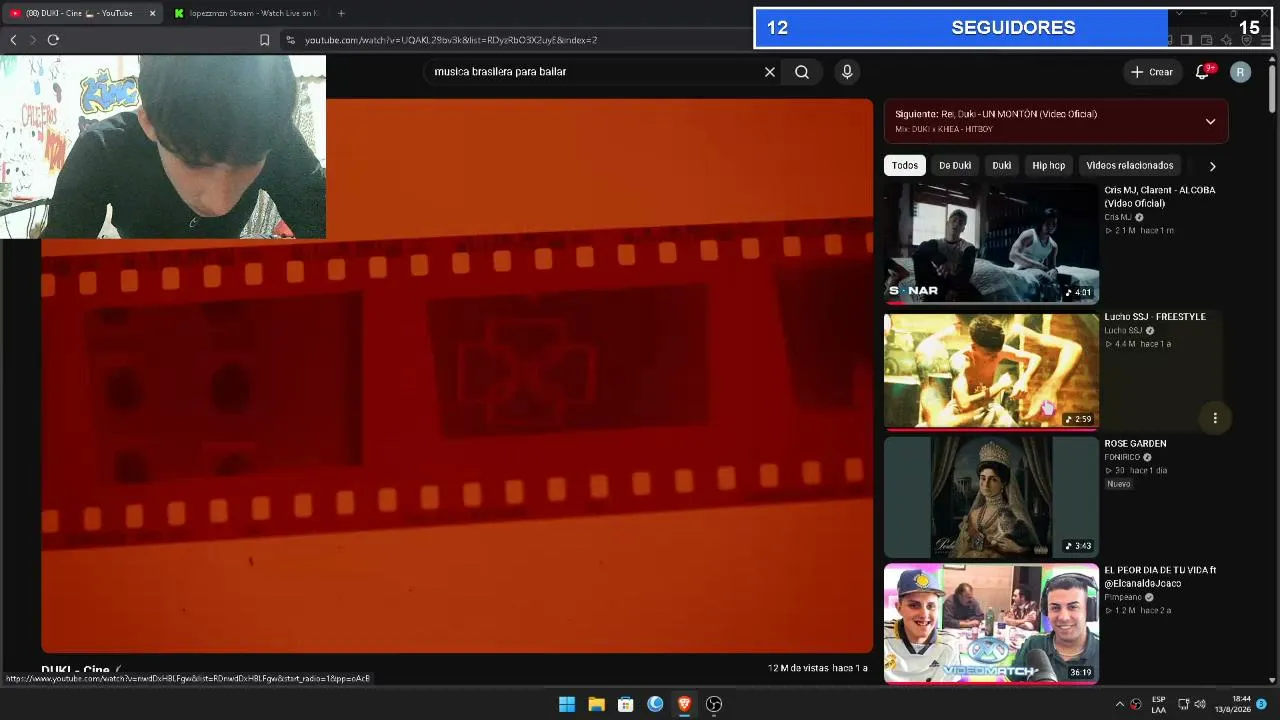Show hidden system tray icons
The image size is (1280, 720).
tap(1120, 704)
